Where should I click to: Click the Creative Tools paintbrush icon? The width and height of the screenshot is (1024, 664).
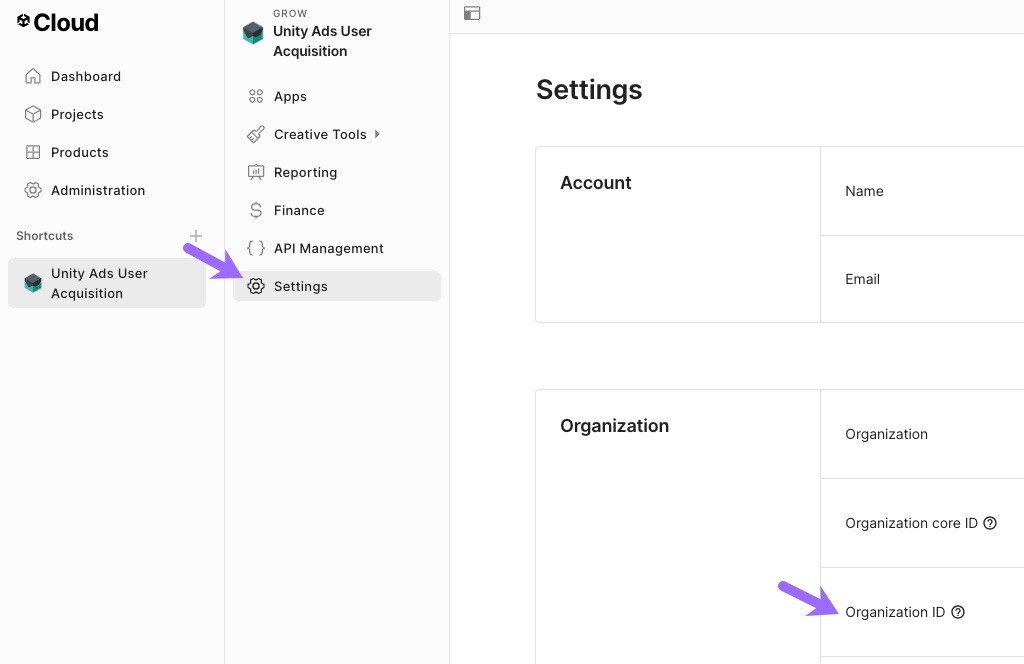[256, 134]
